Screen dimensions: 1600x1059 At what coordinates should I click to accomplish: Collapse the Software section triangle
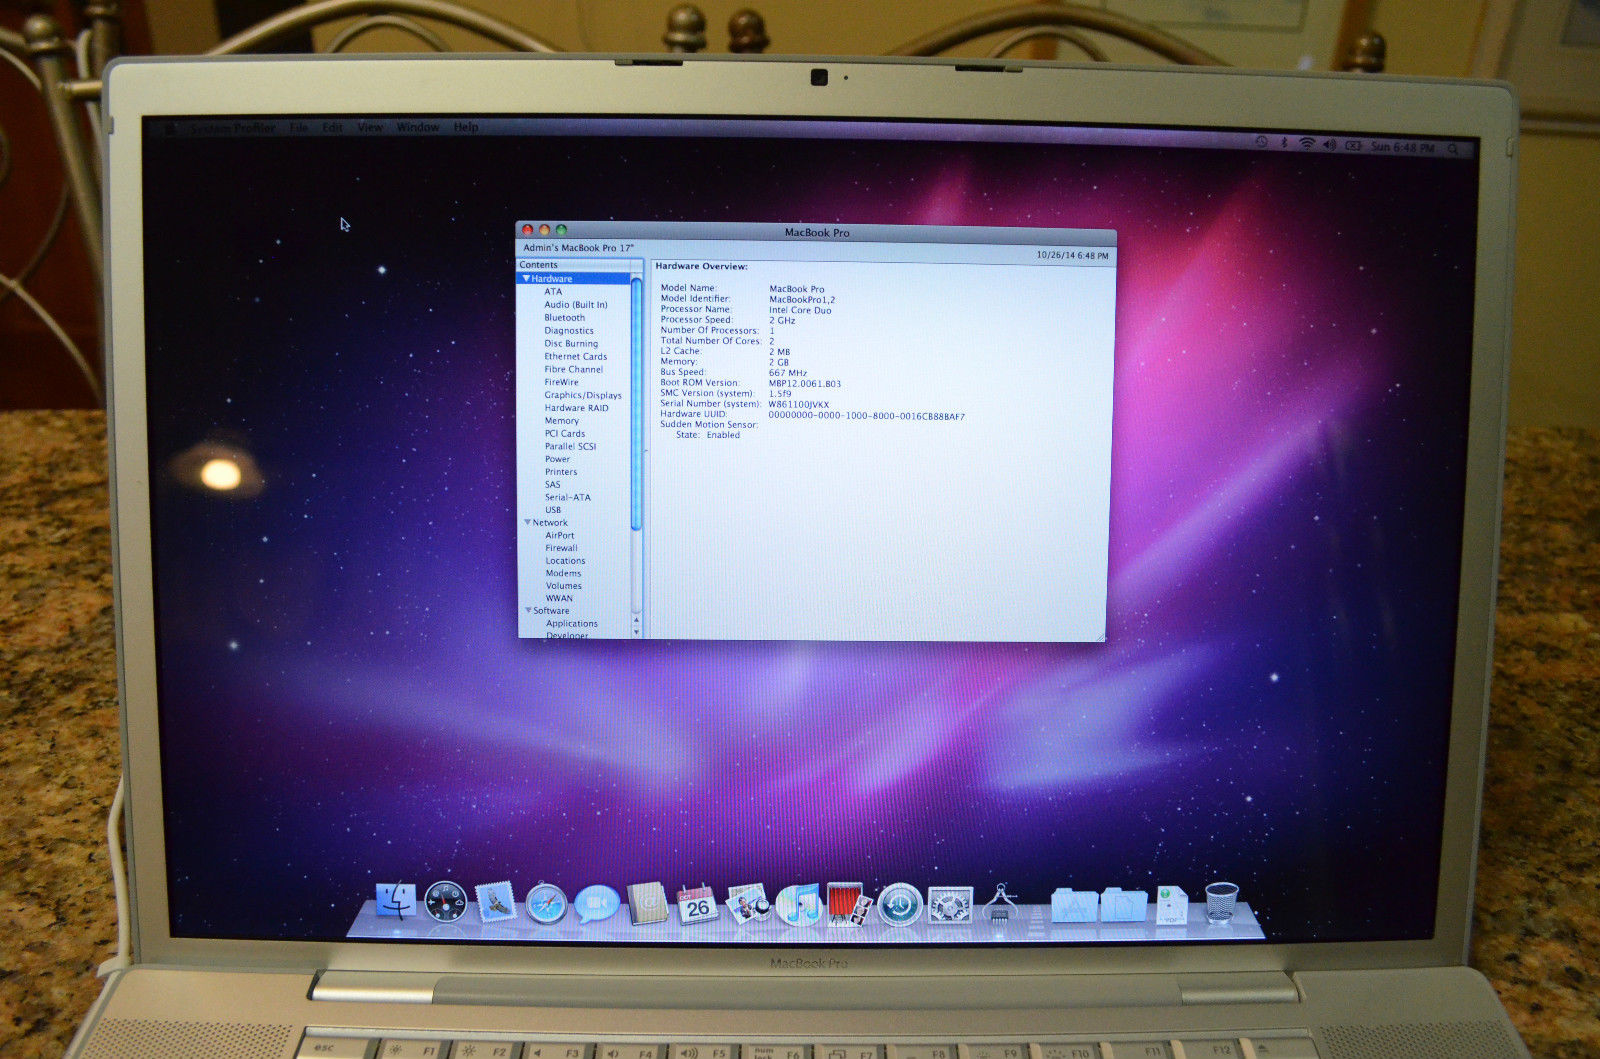click(528, 610)
